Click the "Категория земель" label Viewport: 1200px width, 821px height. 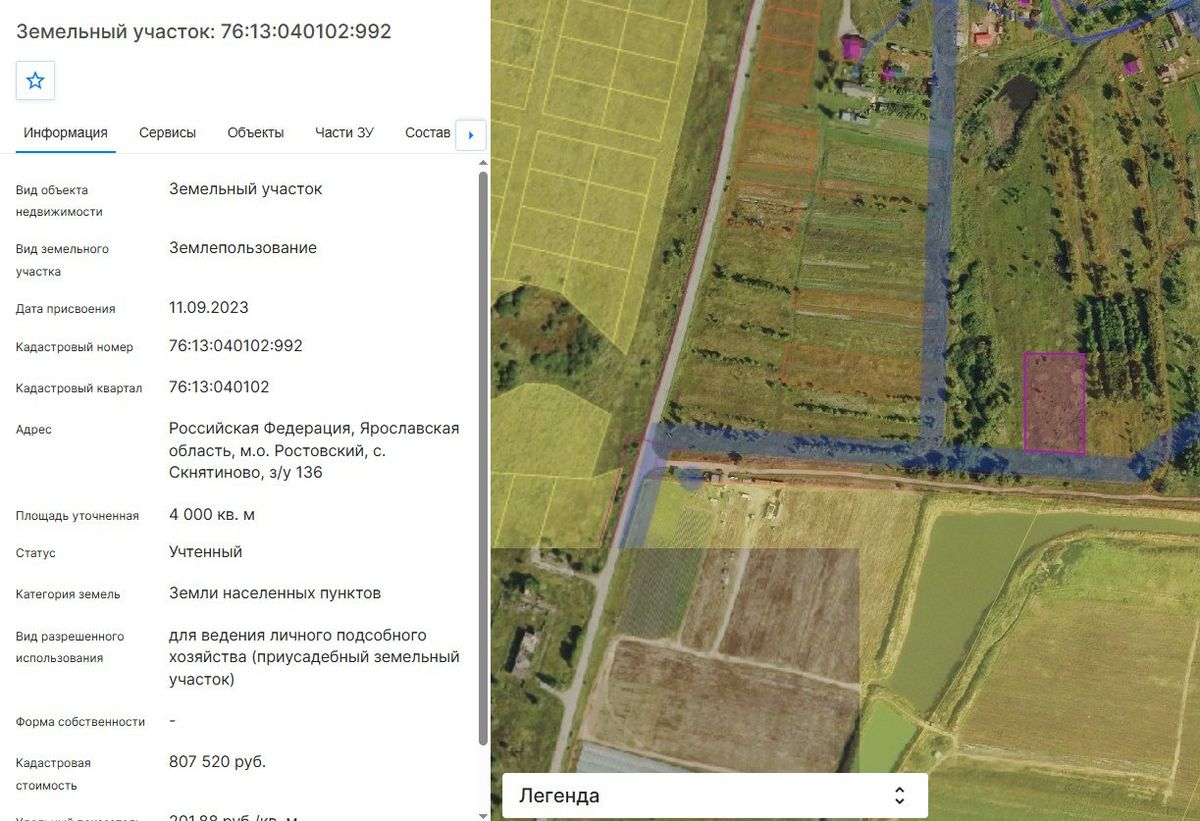[x=68, y=594]
